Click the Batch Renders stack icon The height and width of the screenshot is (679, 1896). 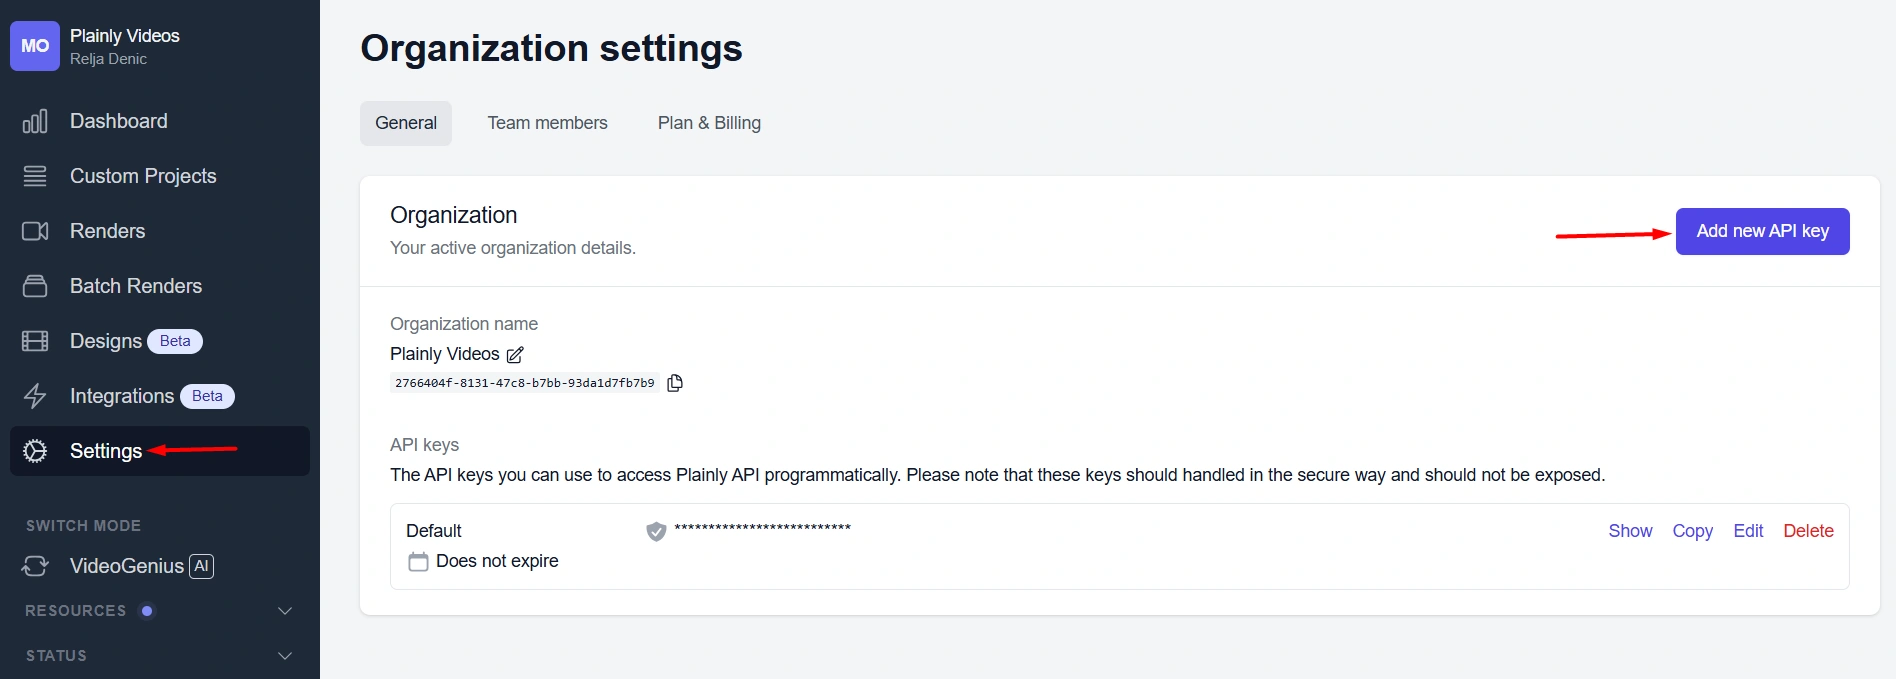35,287
